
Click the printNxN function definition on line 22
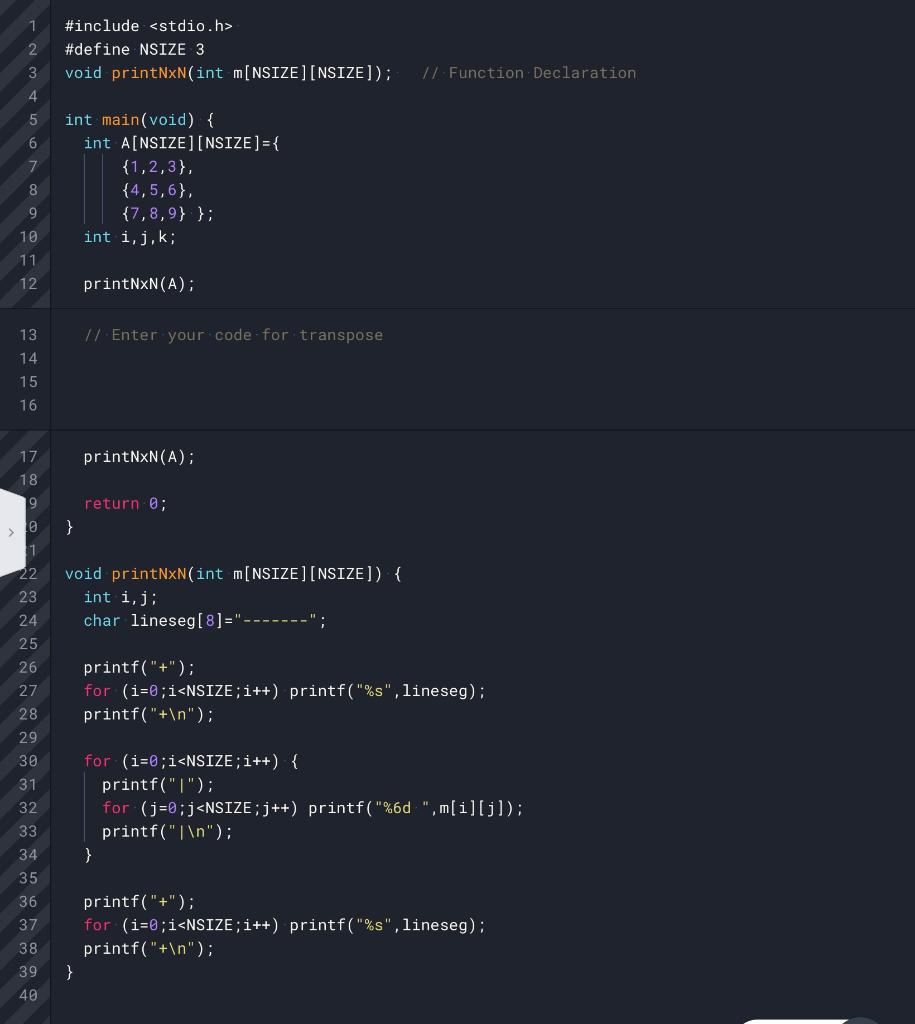(x=233, y=574)
